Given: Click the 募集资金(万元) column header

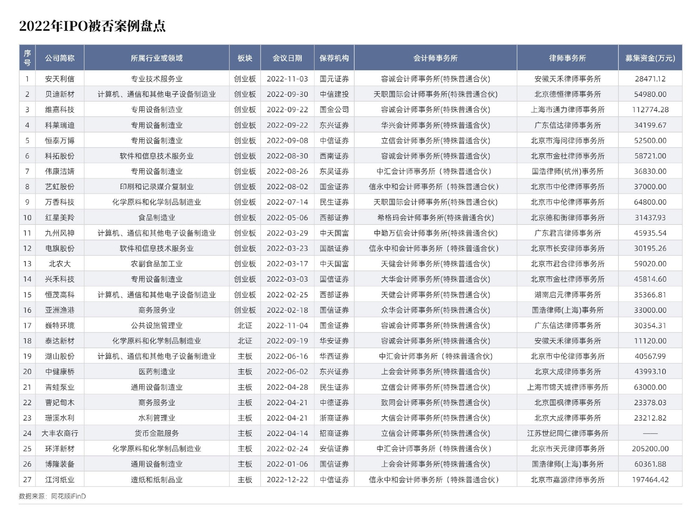Looking at the screenshot, I should 650,58.
